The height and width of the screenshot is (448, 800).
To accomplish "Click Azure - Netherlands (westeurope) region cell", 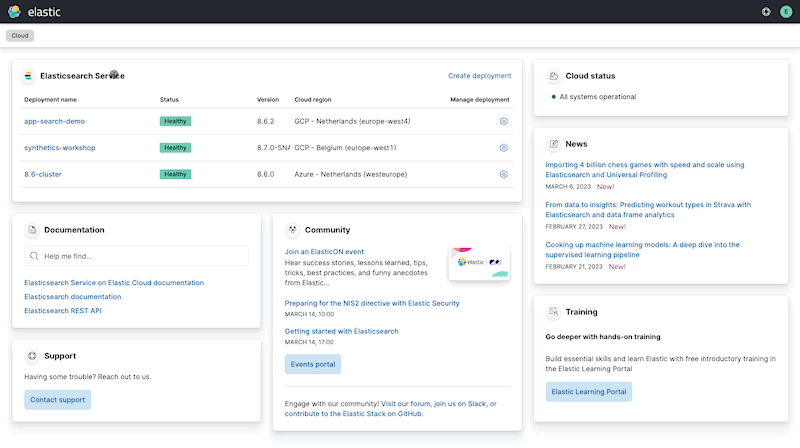I will (351, 175).
